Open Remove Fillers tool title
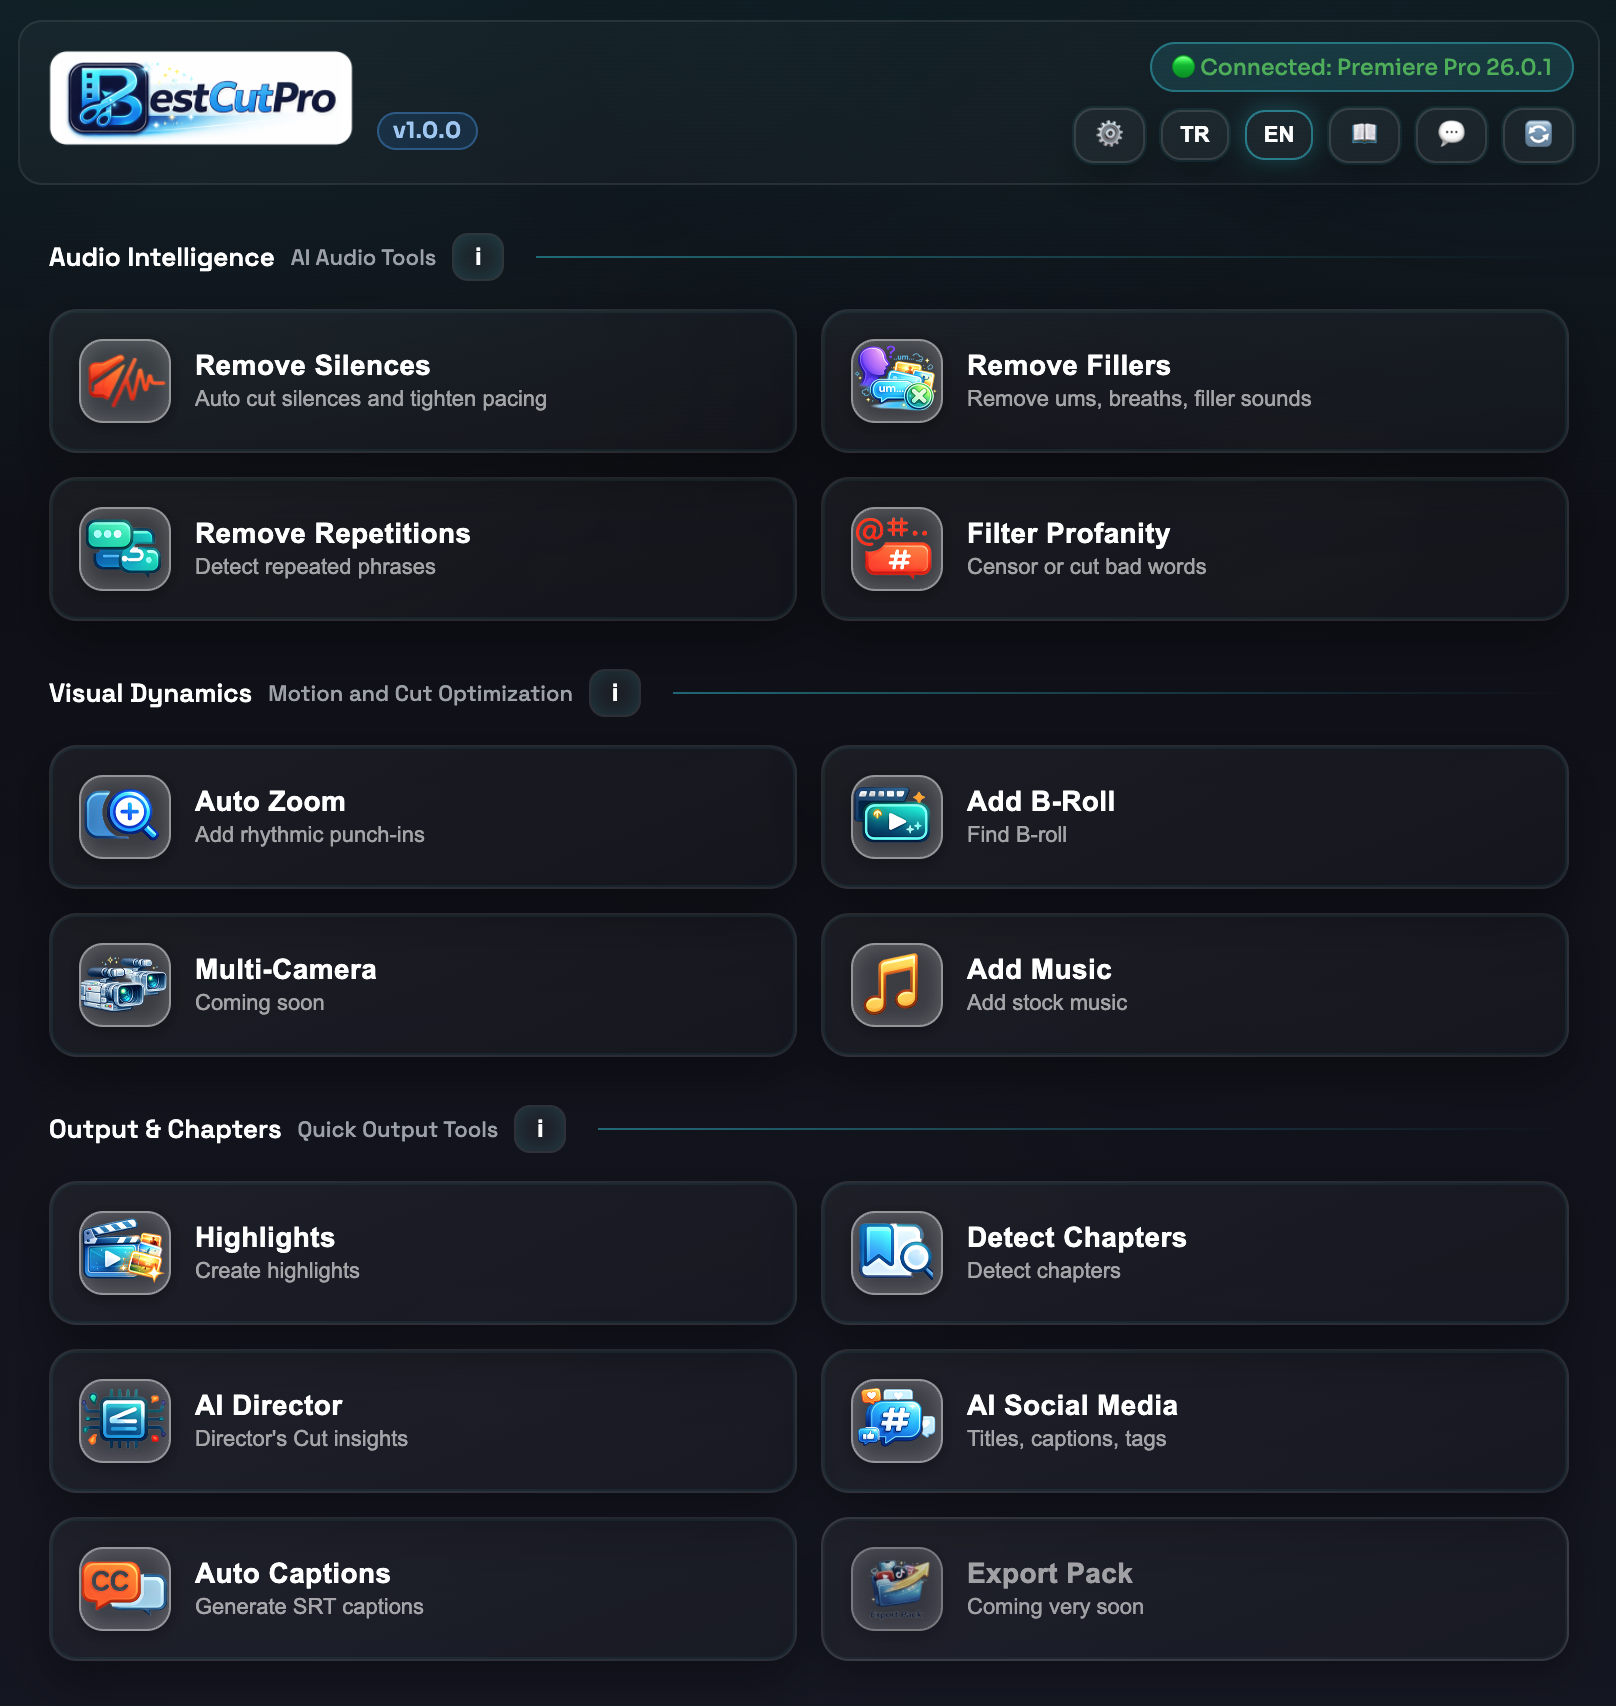The image size is (1616, 1706). point(1068,365)
